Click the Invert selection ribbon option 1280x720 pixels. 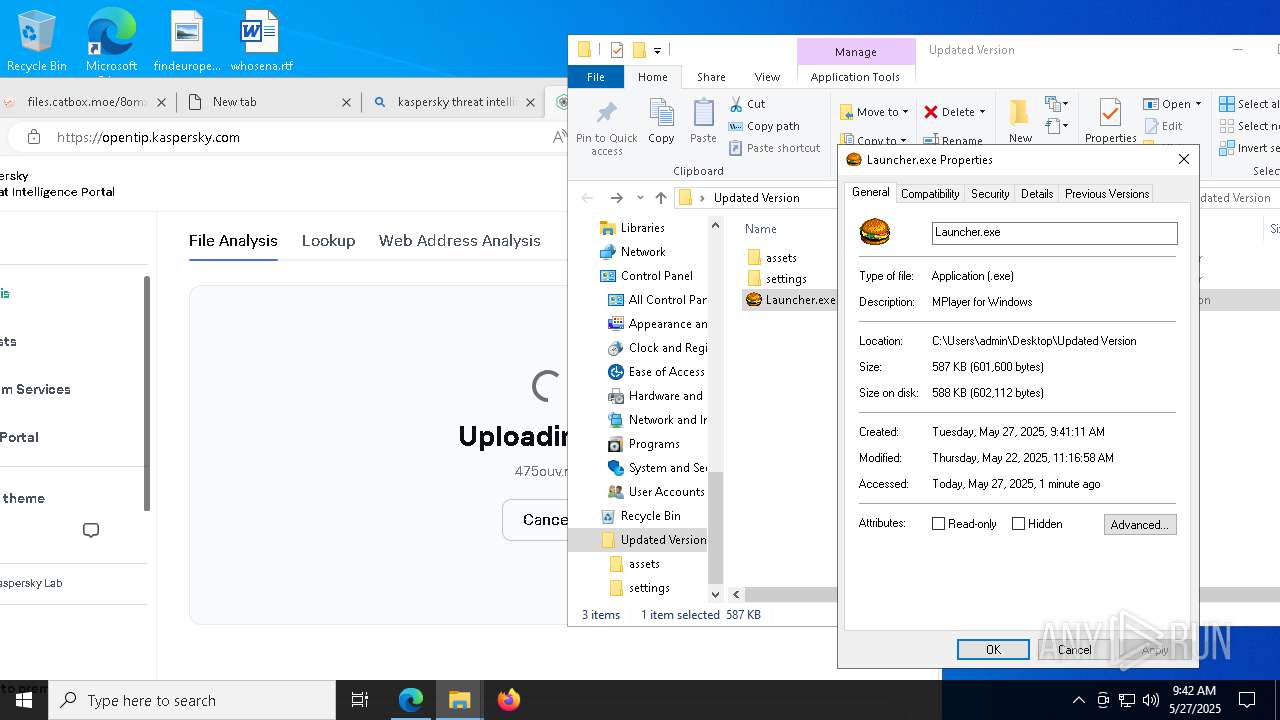click(x=1248, y=148)
